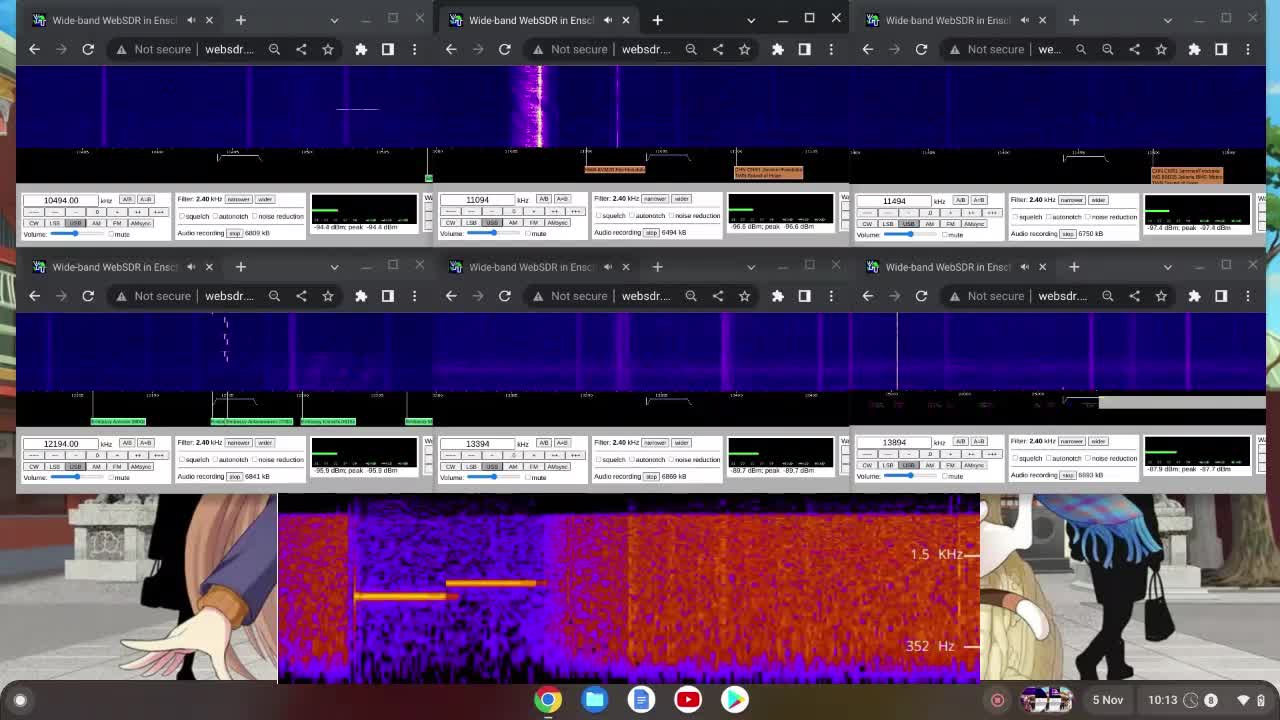The image size is (1280, 720).
Task: Enable noise reduction in the 12194 kHz window
Action: coord(256,459)
